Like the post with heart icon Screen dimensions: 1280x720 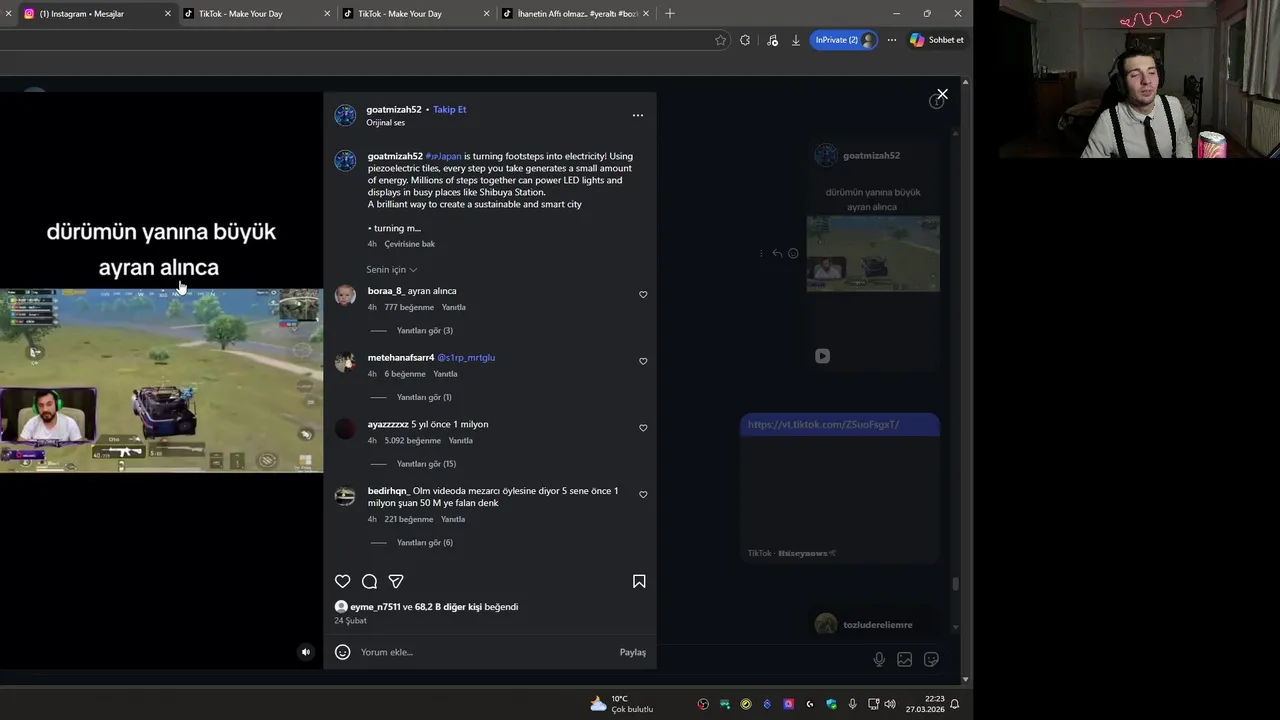(x=342, y=581)
